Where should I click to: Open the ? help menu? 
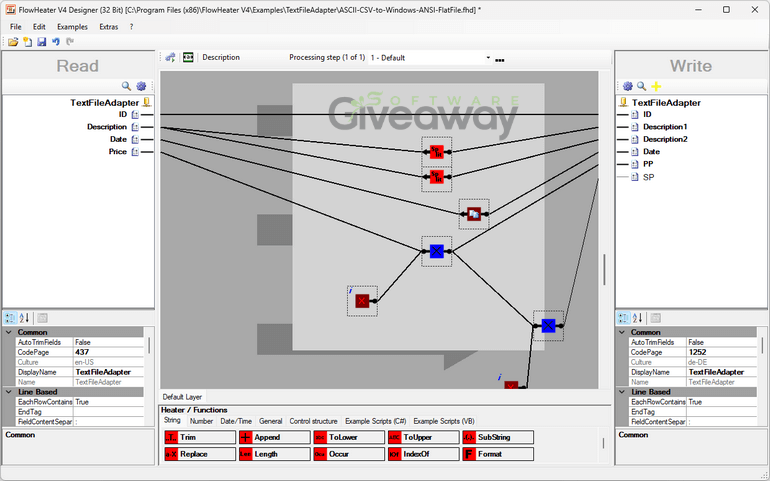click(131, 27)
